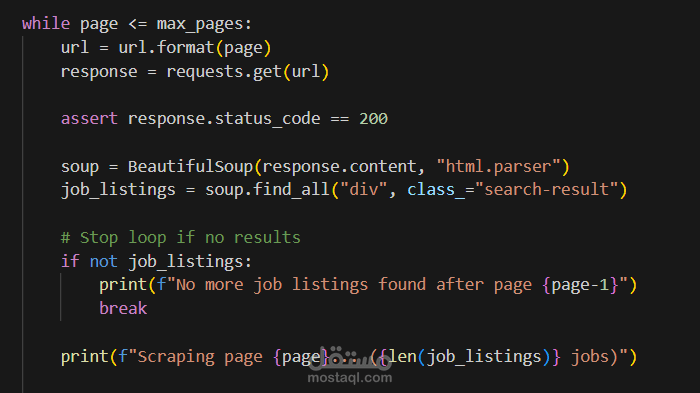Image resolution: width=700 pixels, height=393 pixels.
Task: Click 'Scraping page' string in final print
Action: pyautogui.click(x=200, y=357)
